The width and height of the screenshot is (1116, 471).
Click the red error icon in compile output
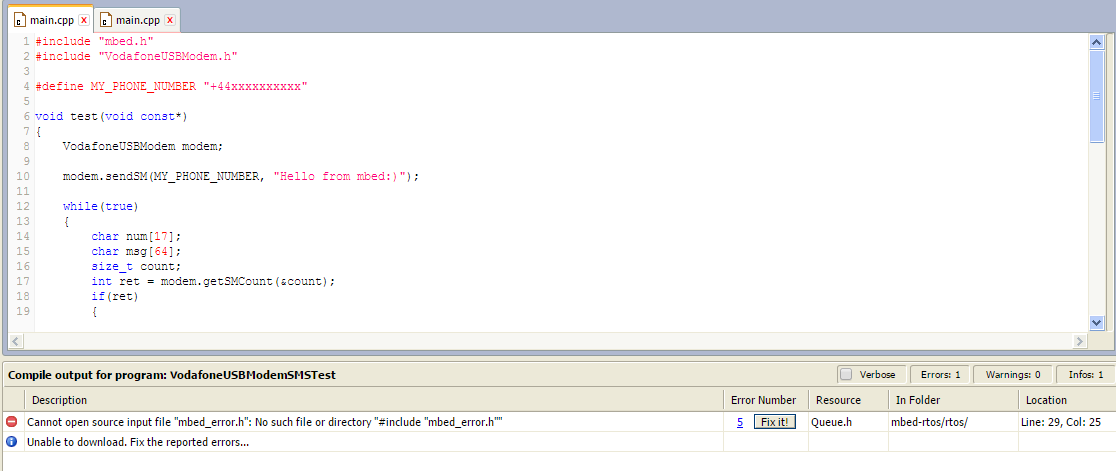click(x=11, y=422)
